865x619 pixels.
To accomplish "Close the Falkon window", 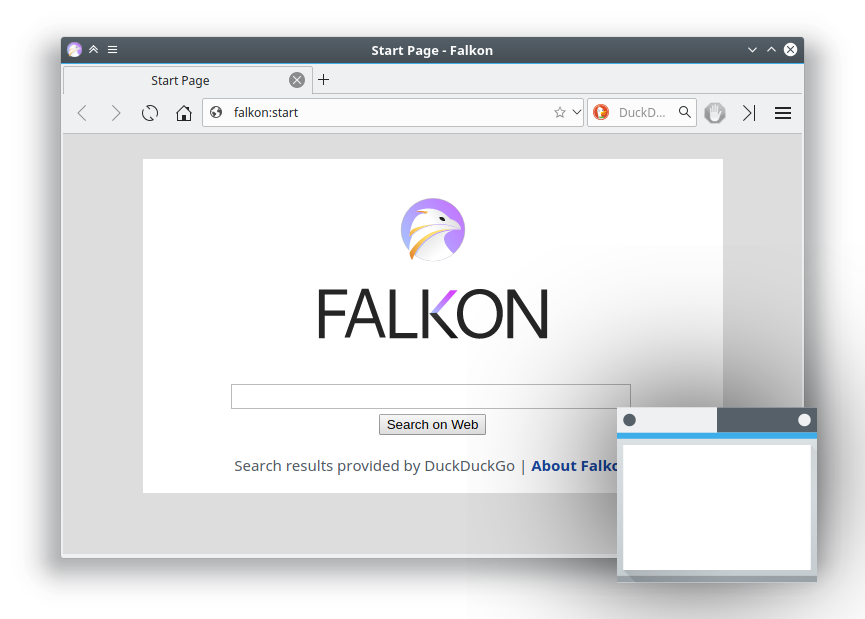I will 791,50.
